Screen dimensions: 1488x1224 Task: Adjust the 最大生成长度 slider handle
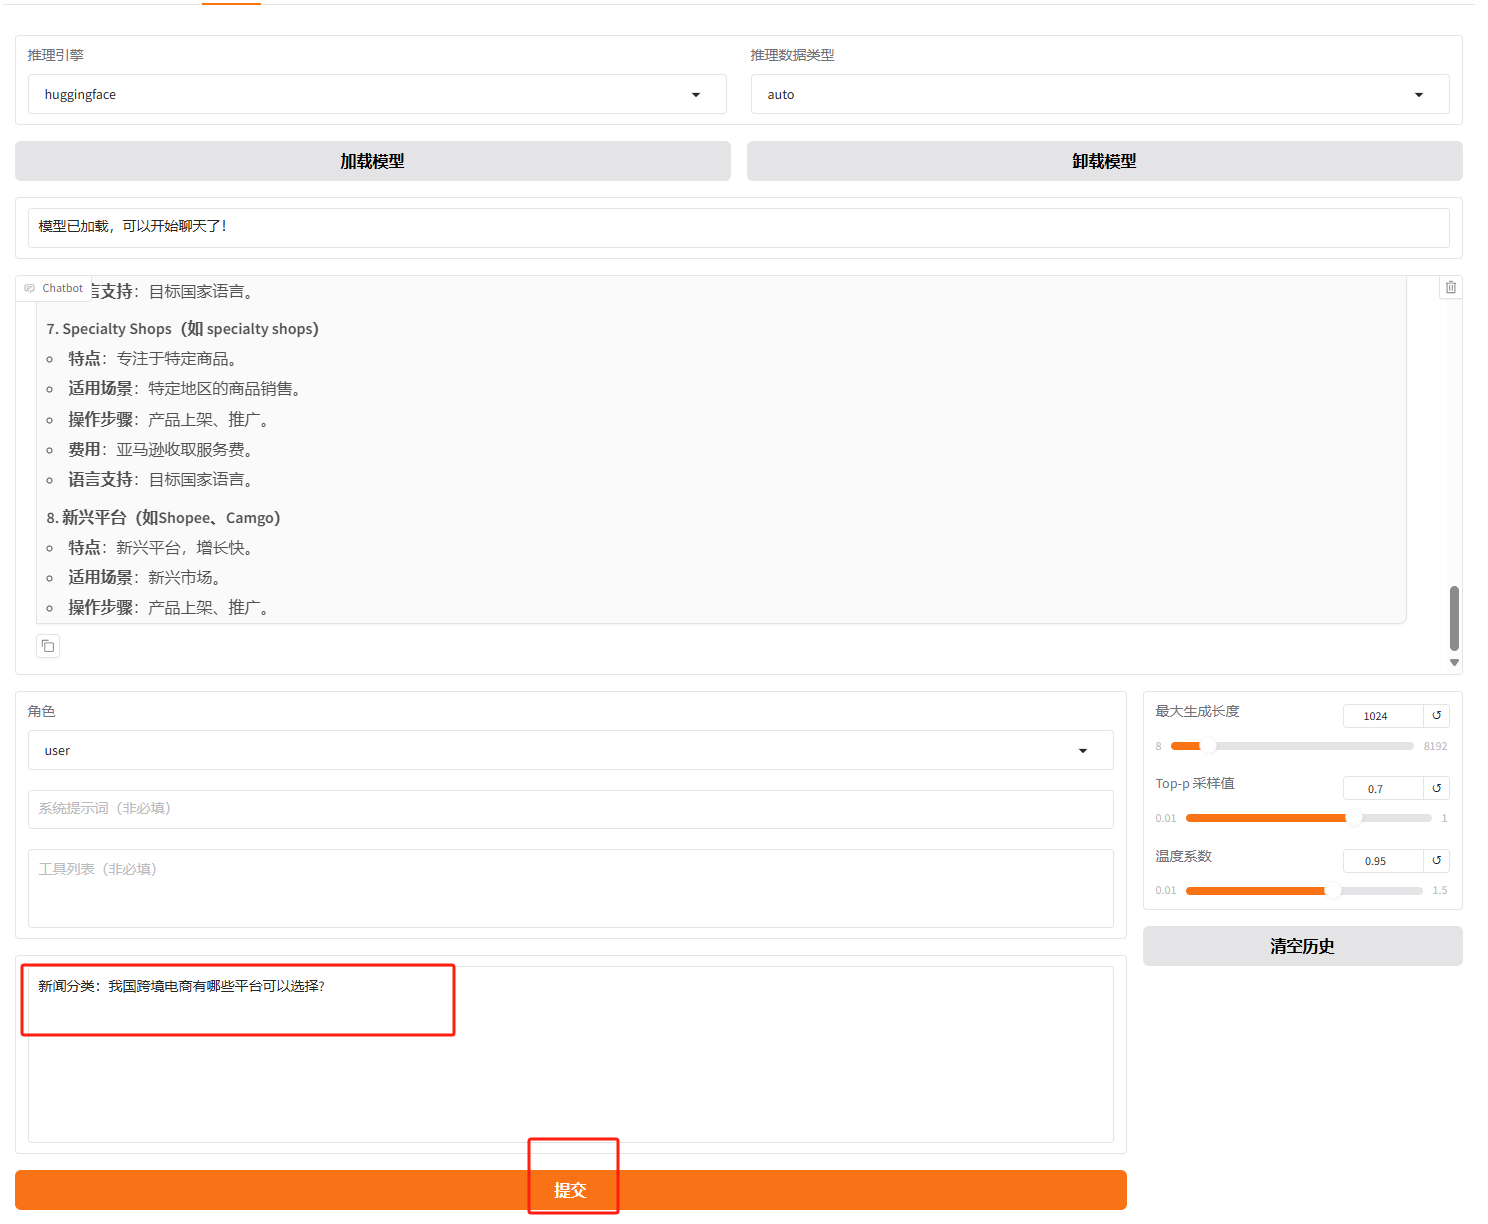pyautogui.click(x=1208, y=746)
